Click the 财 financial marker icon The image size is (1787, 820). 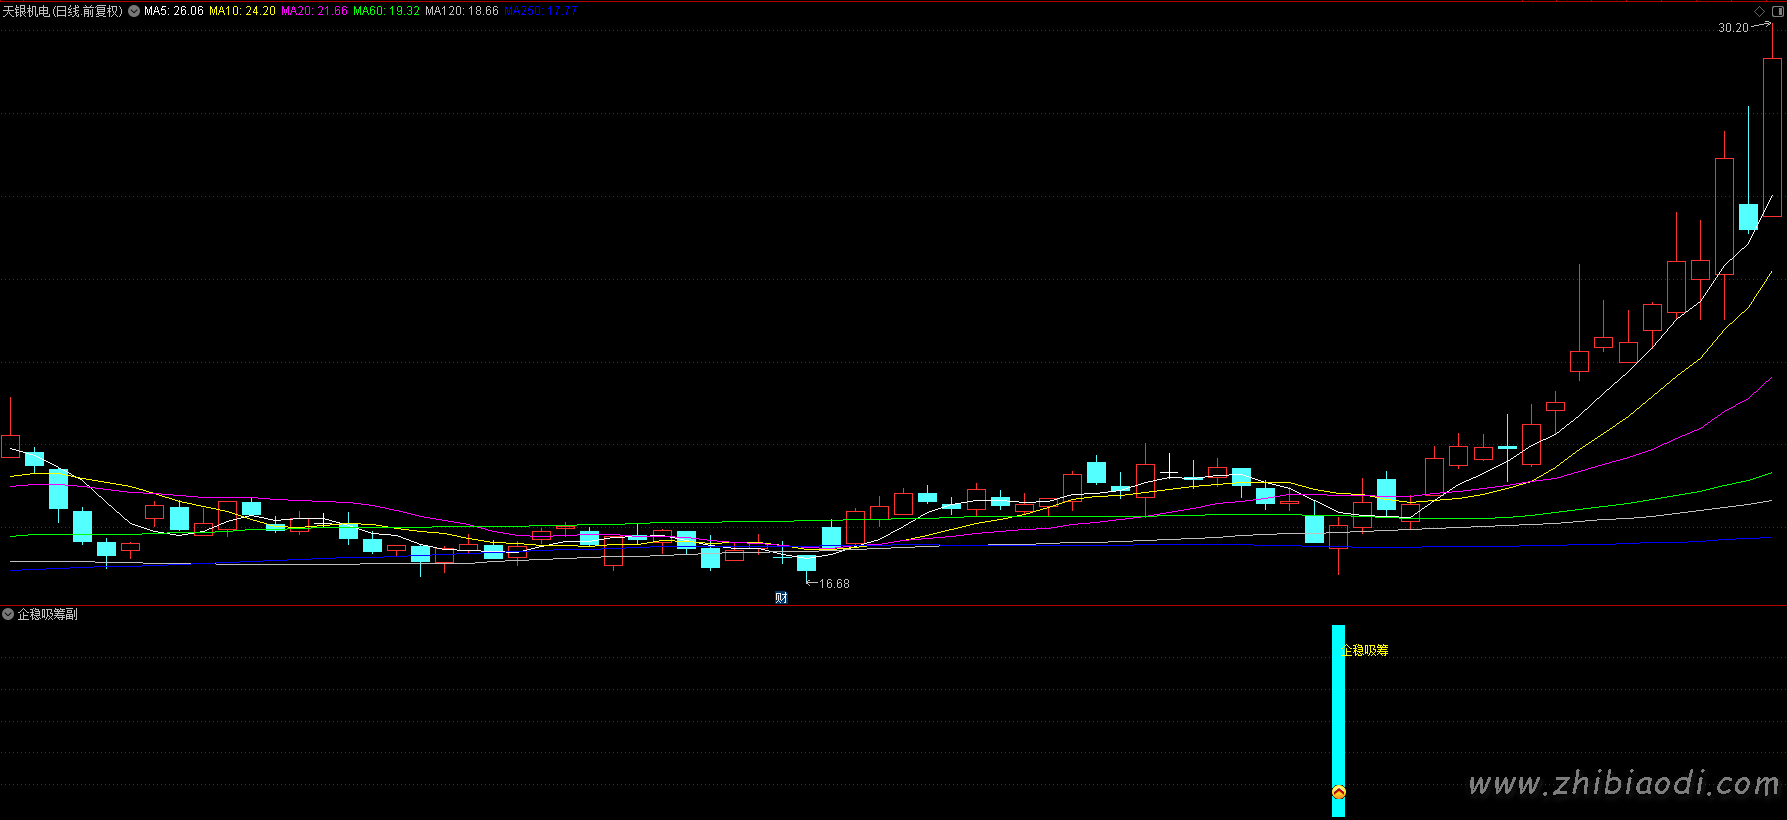781,598
